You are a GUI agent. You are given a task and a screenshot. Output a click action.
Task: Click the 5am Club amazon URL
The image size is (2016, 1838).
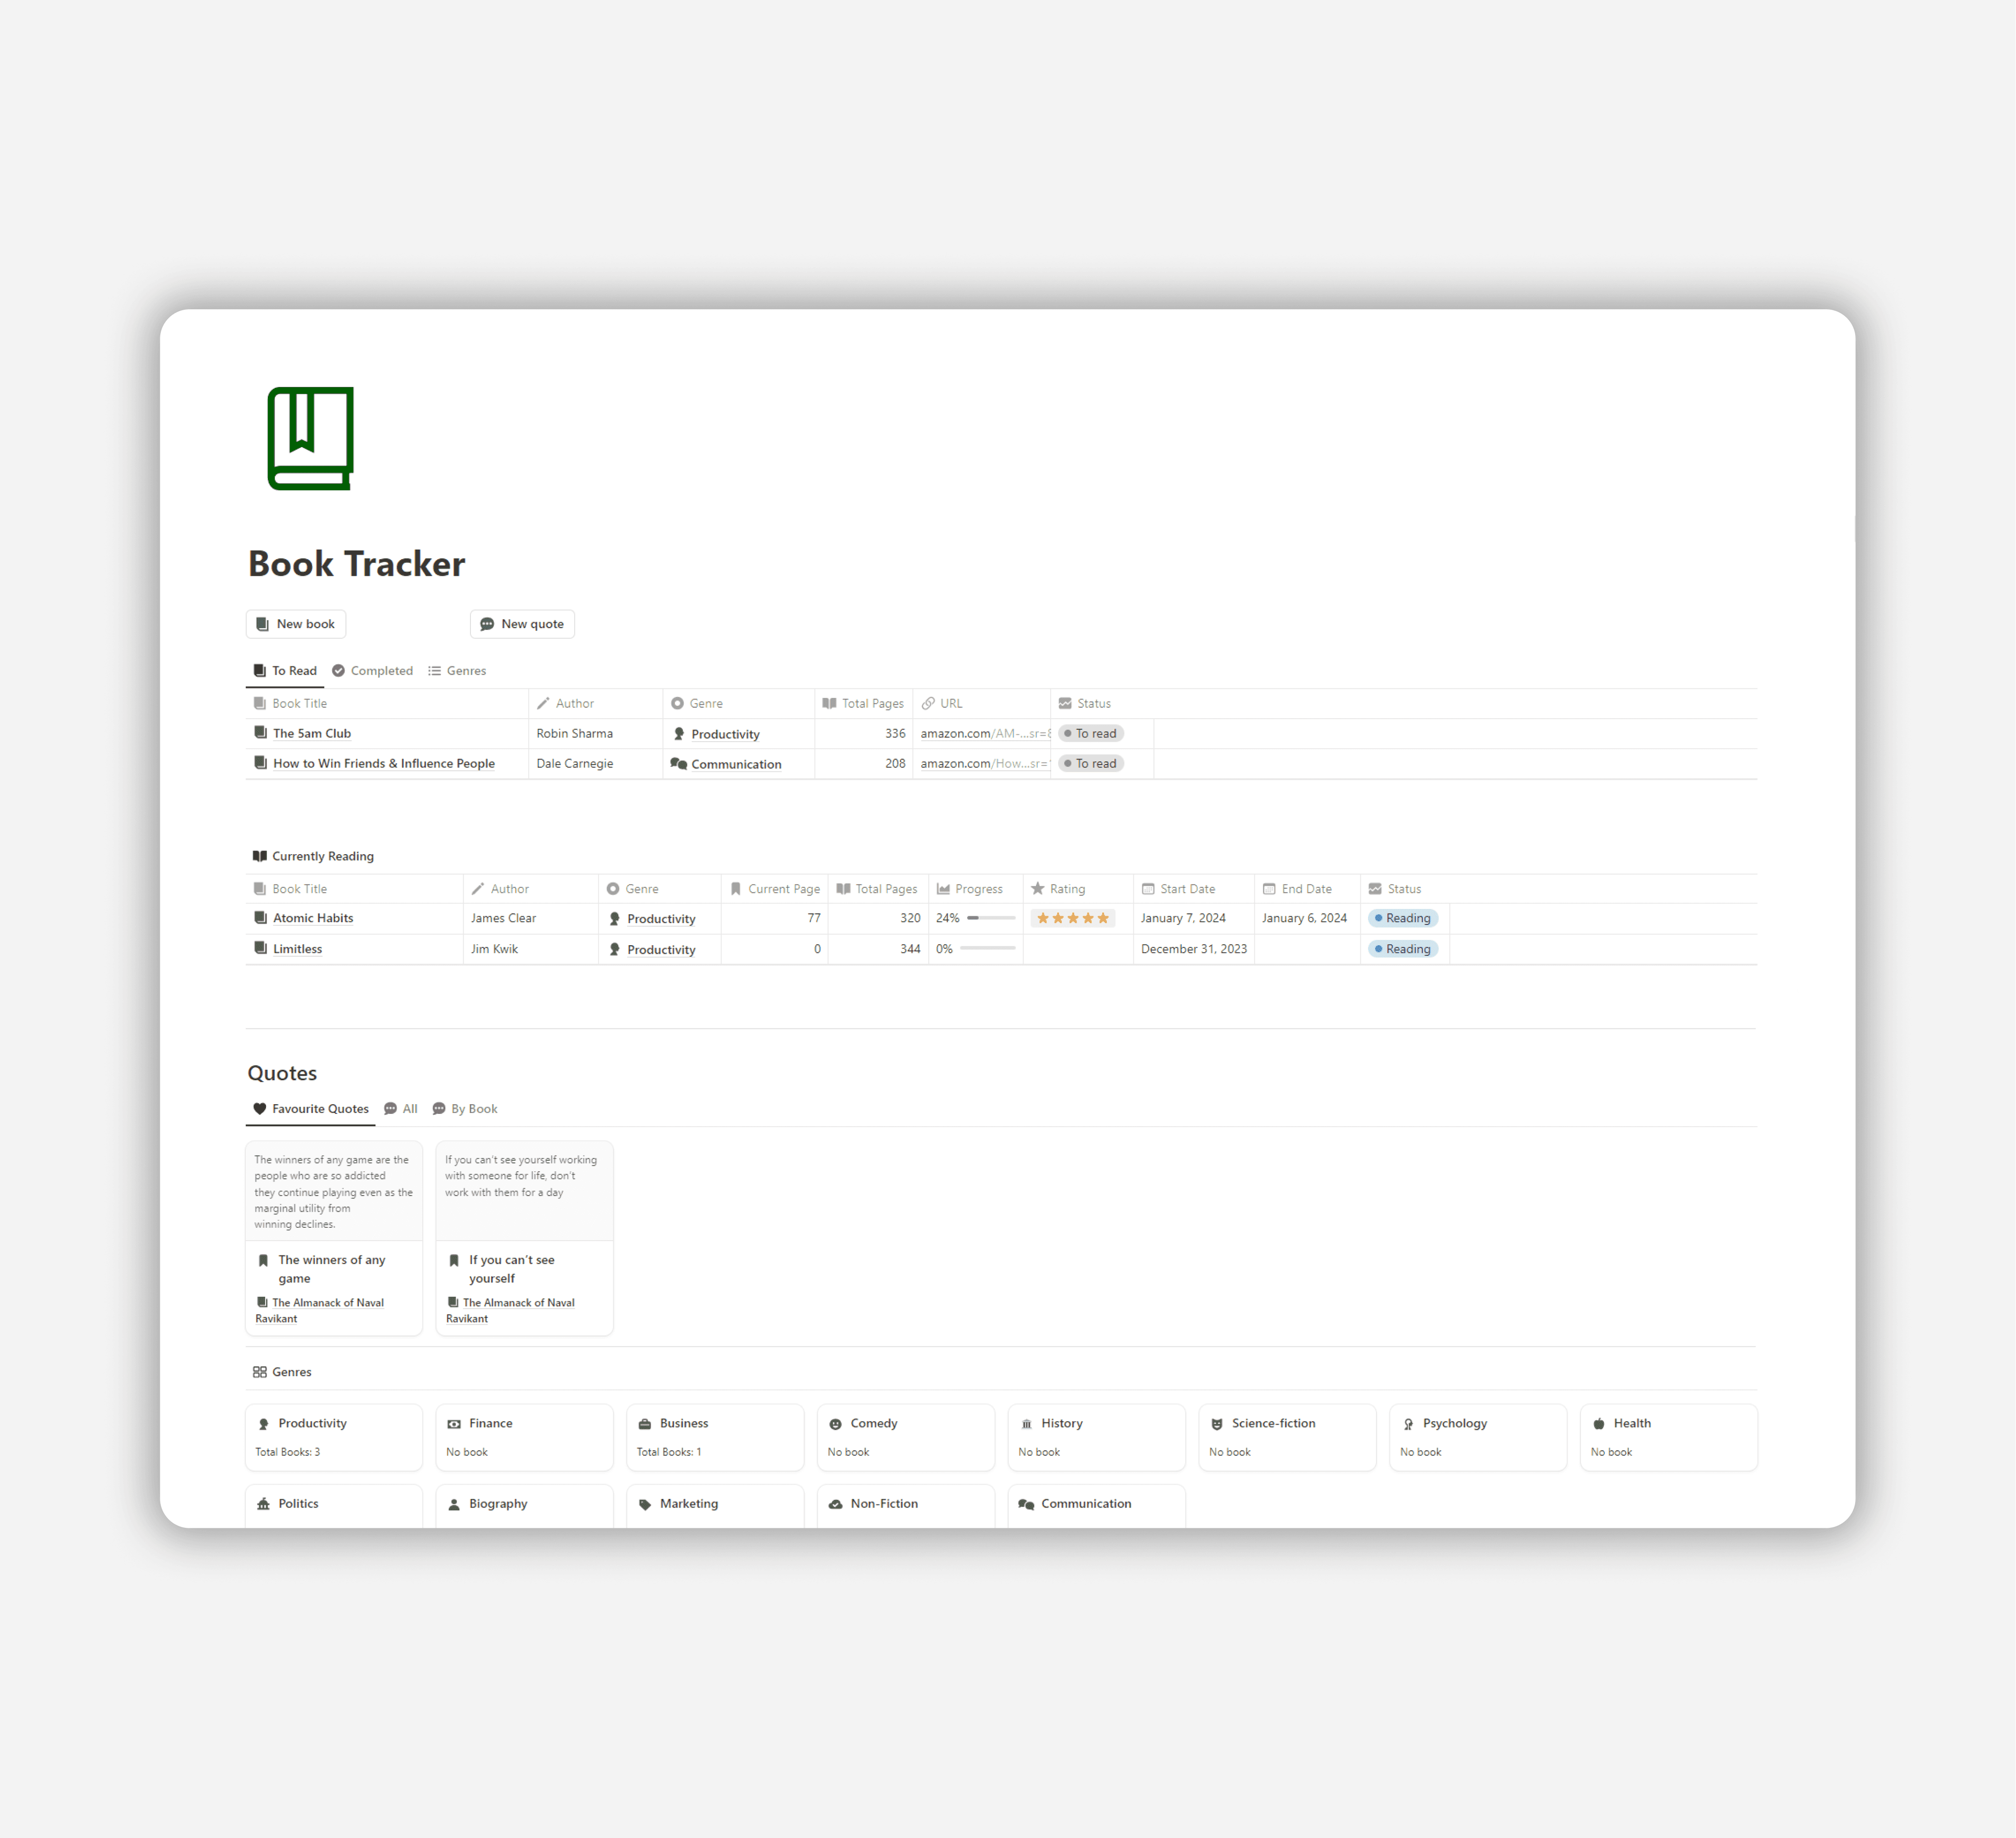point(984,733)
